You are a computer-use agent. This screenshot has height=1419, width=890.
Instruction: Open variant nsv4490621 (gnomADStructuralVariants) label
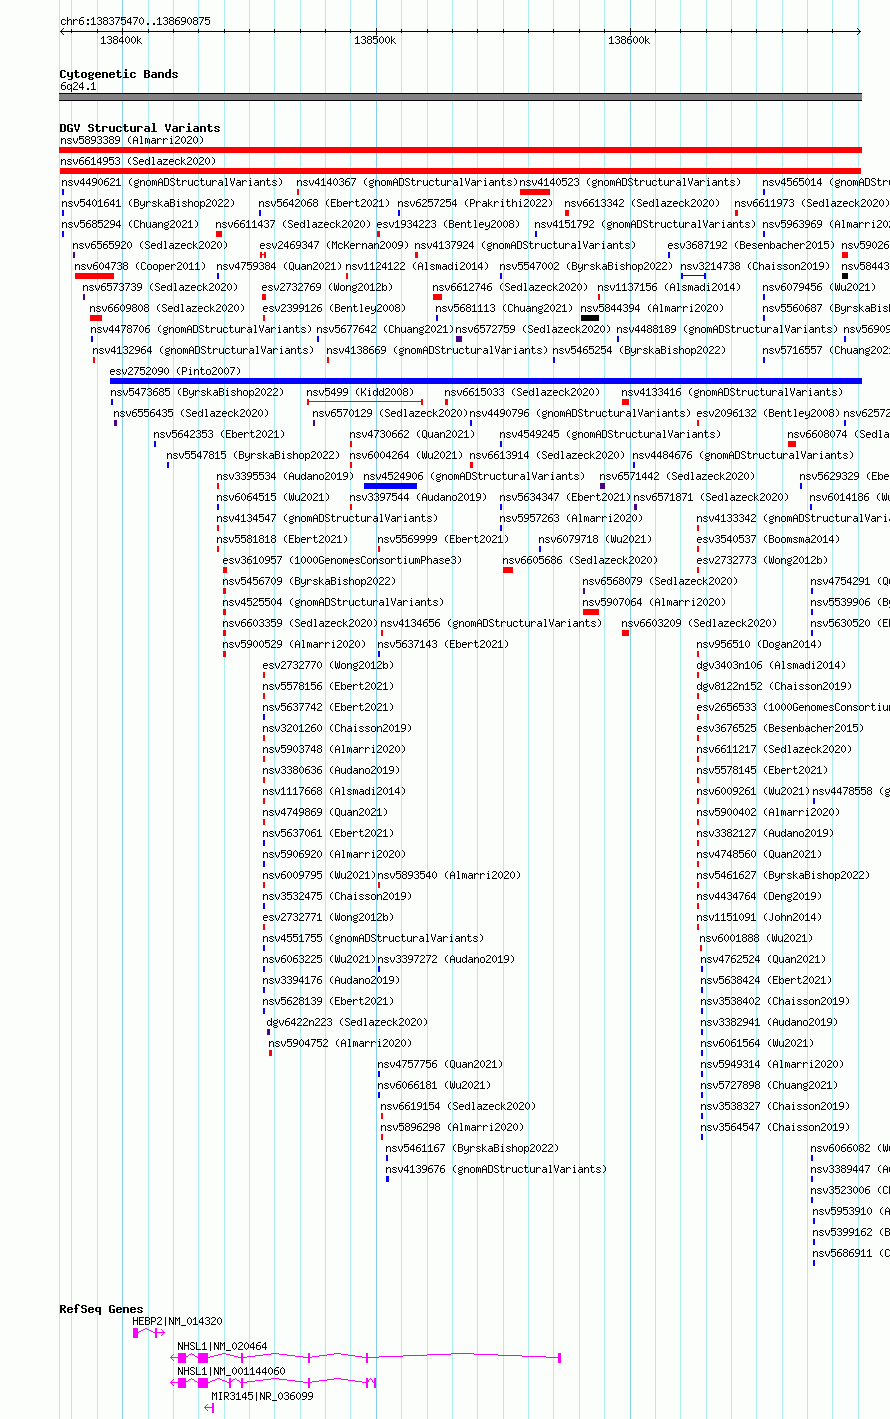(x=172, y=182)
